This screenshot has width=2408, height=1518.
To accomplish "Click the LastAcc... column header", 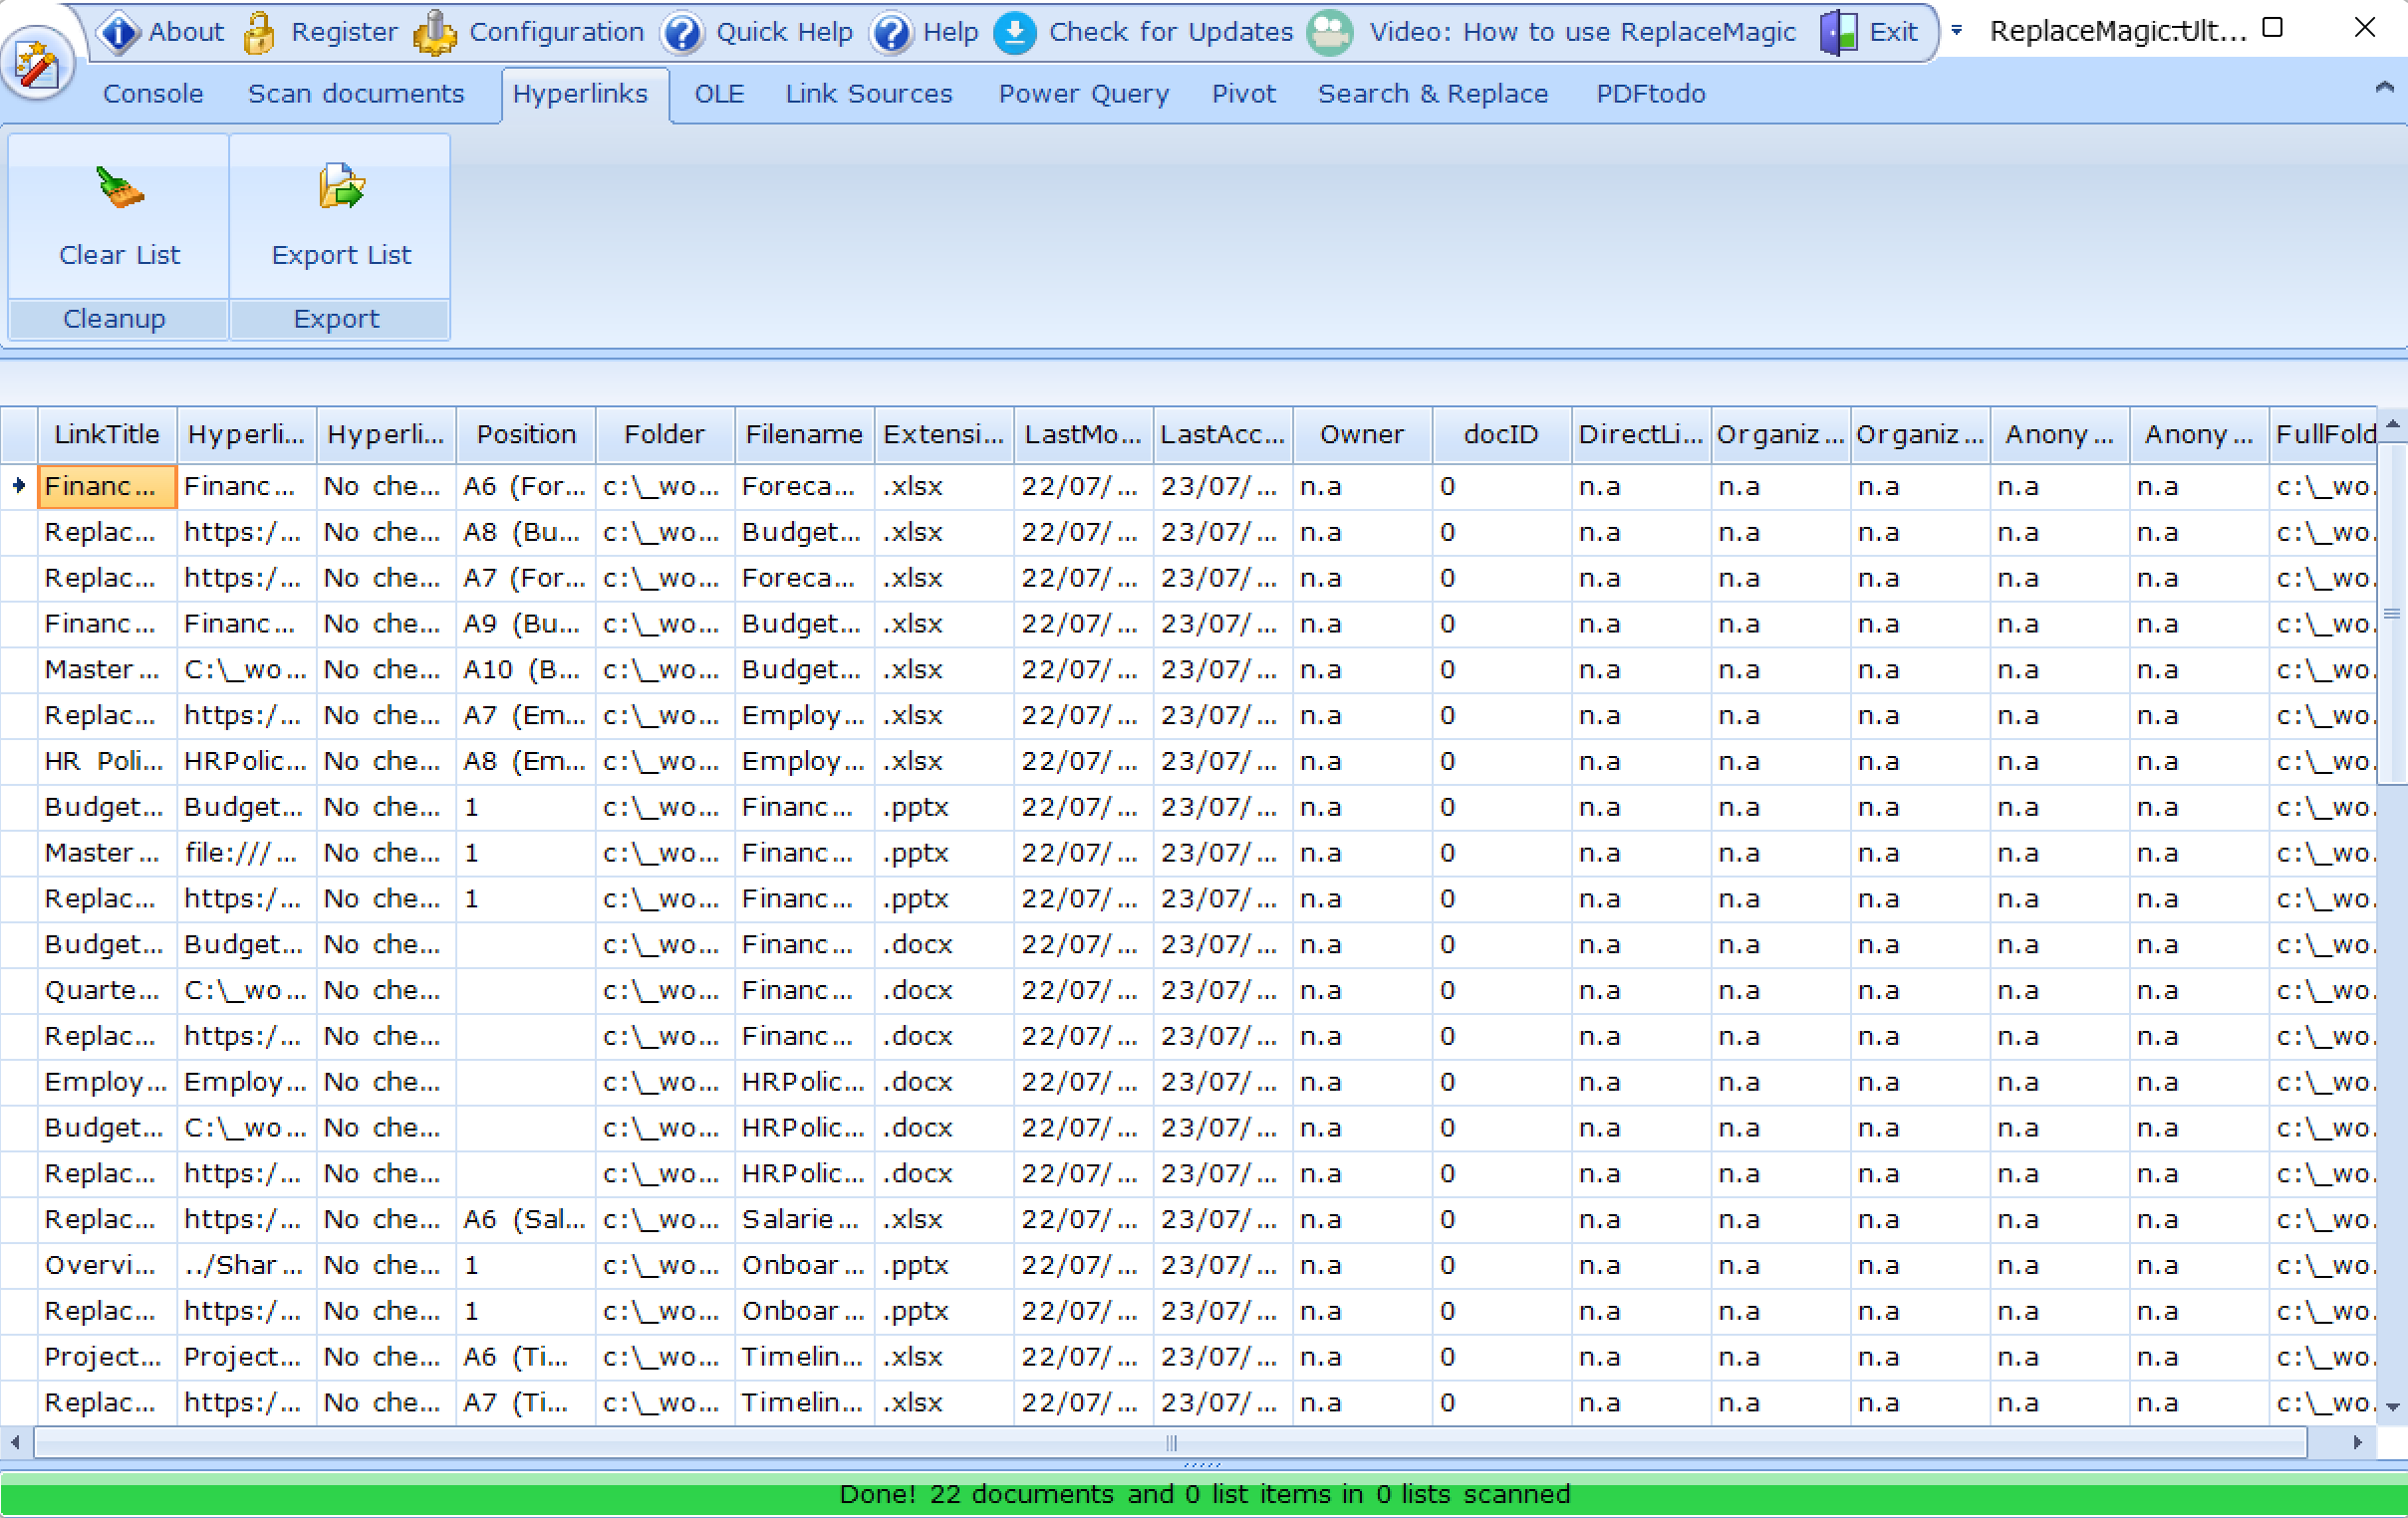I will (x=1223, y=435).
